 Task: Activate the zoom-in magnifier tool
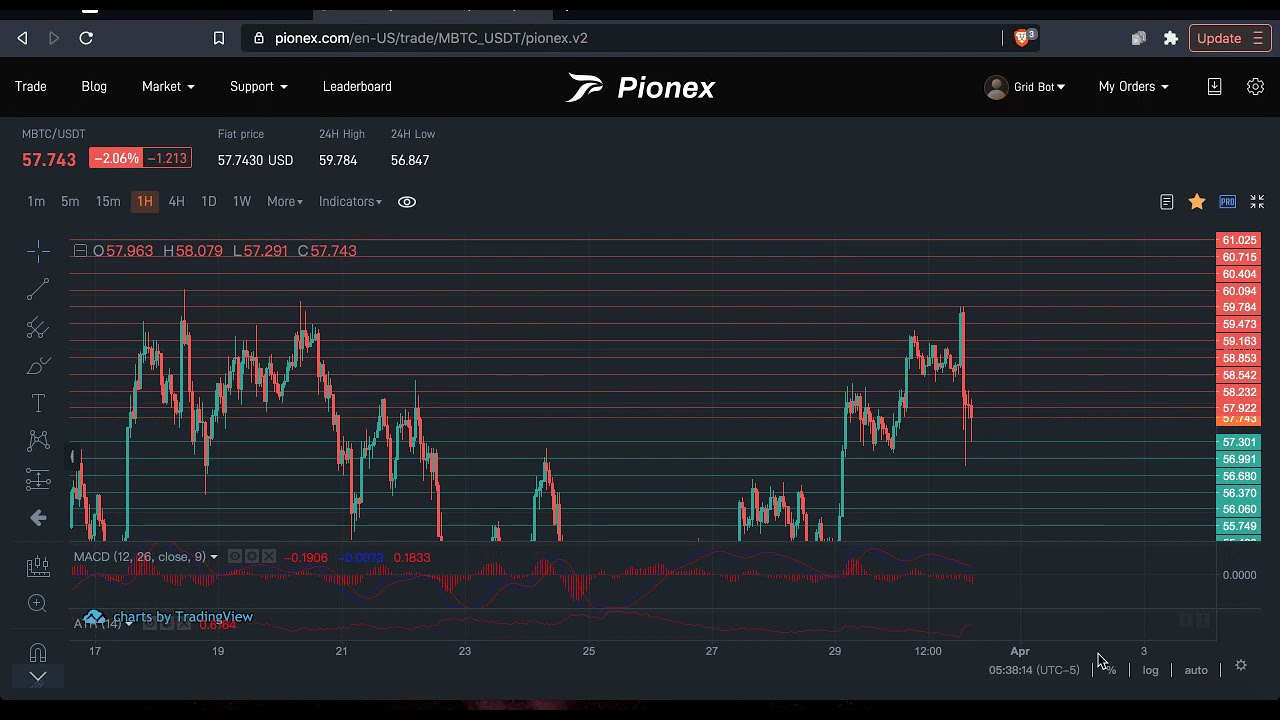pyautogui.click(x=38, y=603)
